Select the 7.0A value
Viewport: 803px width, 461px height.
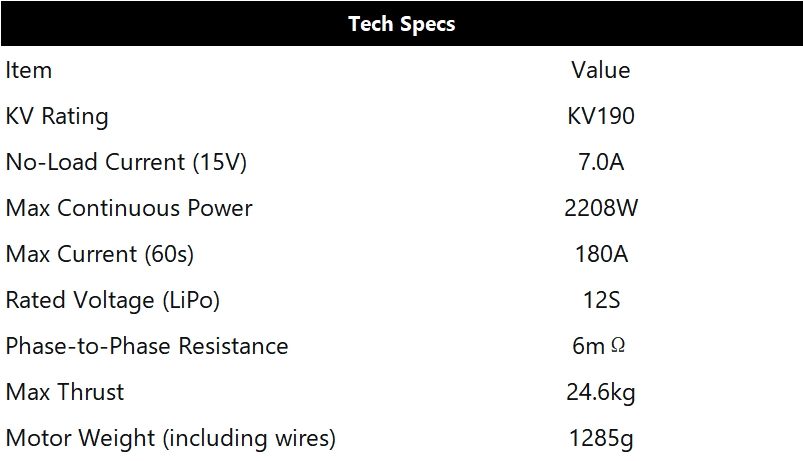pos(600,162)
